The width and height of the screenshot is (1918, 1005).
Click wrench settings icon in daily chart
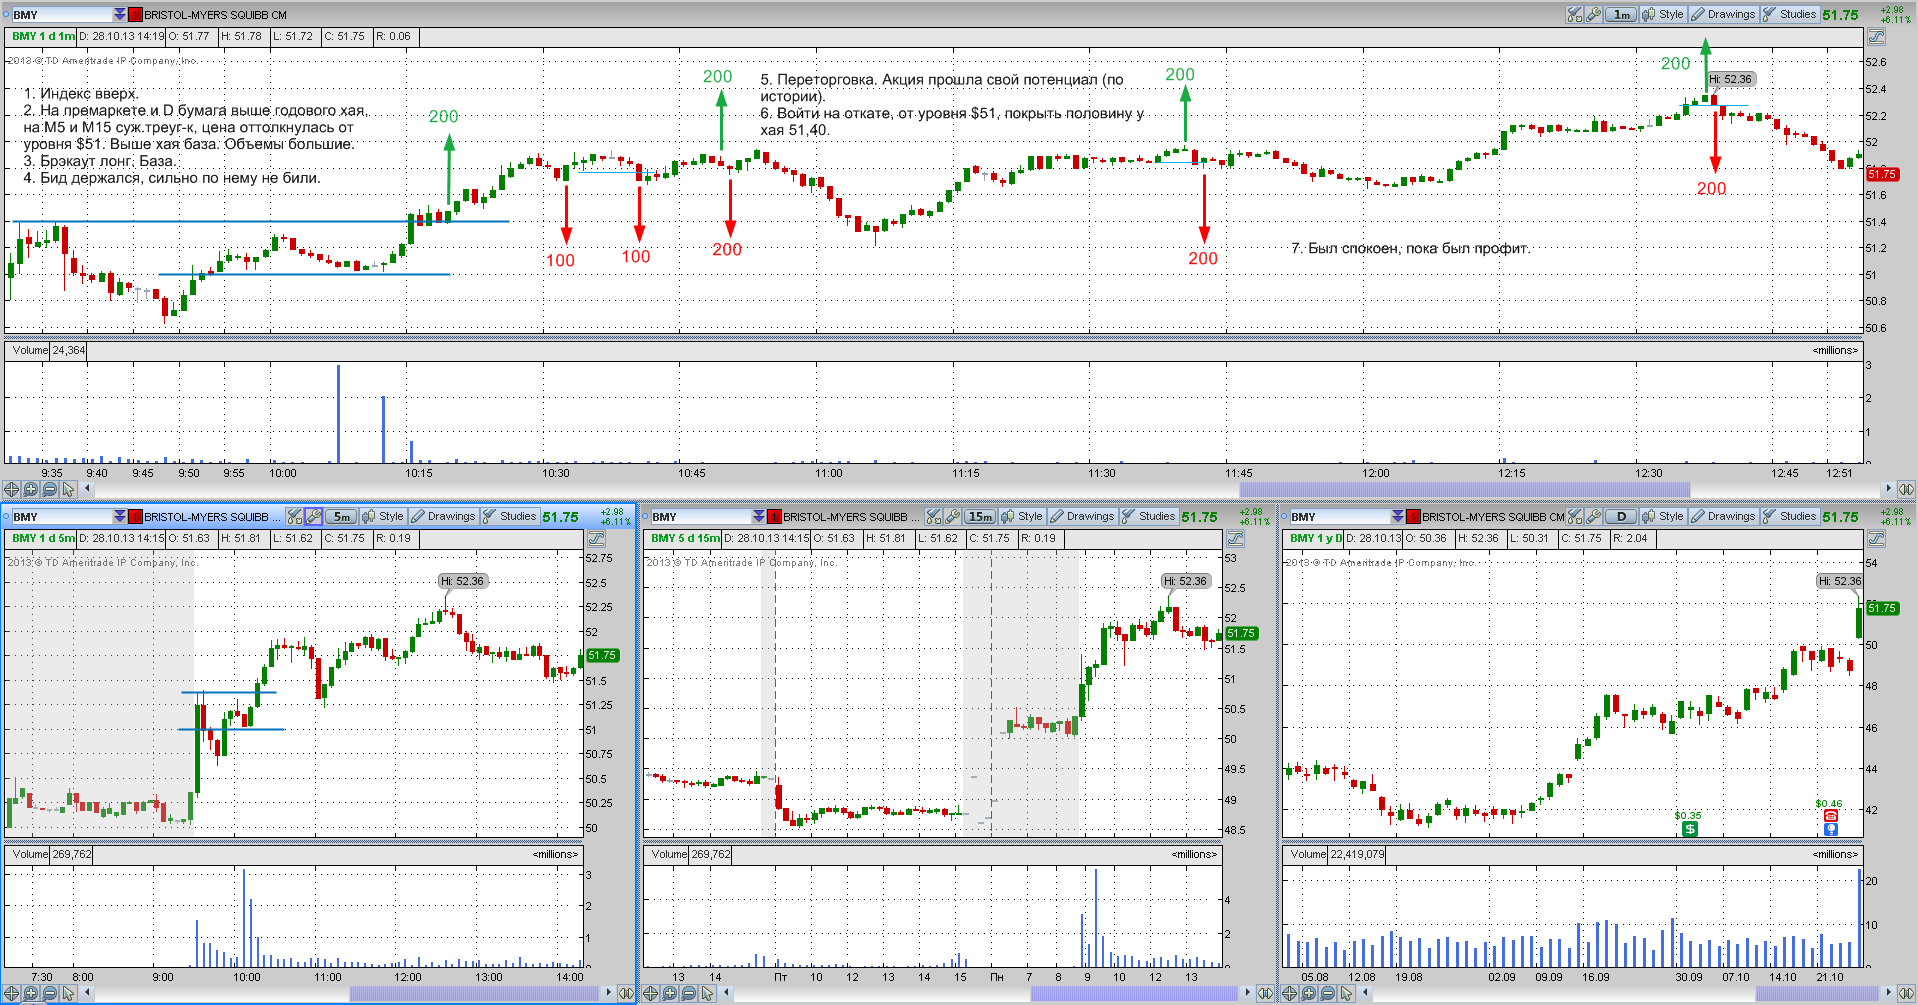pyautogui.click(x=1593, y=516)
